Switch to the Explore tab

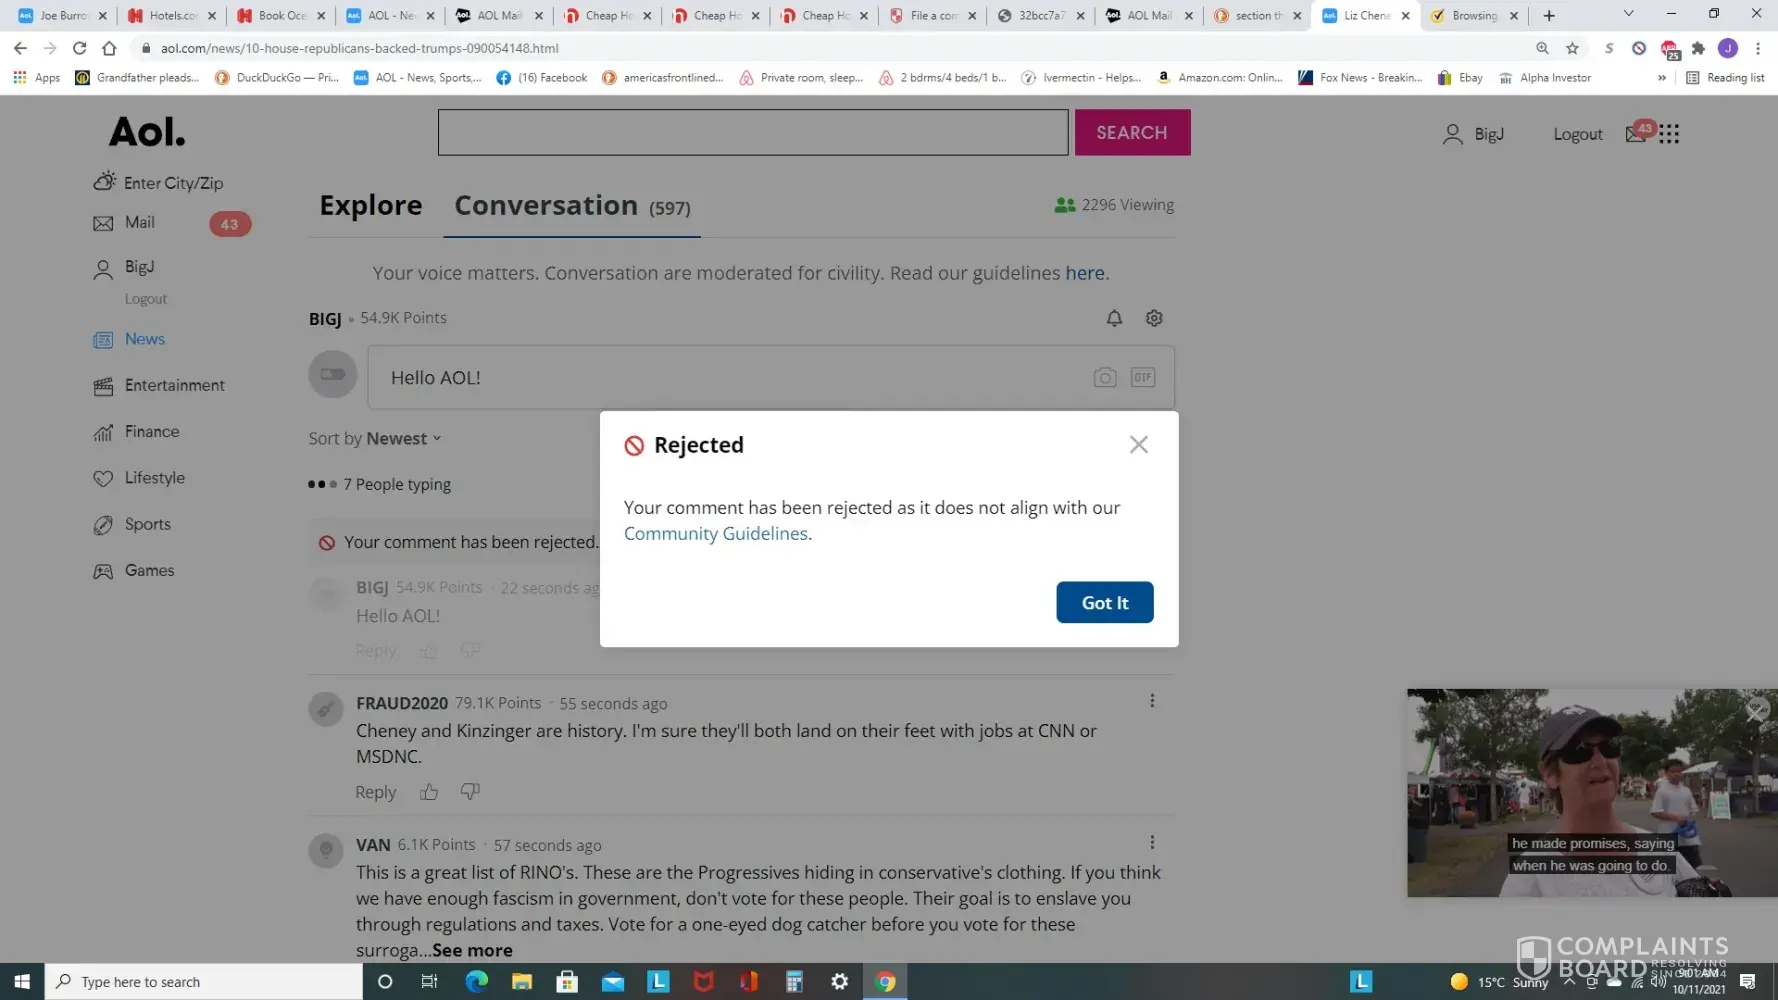370,206
